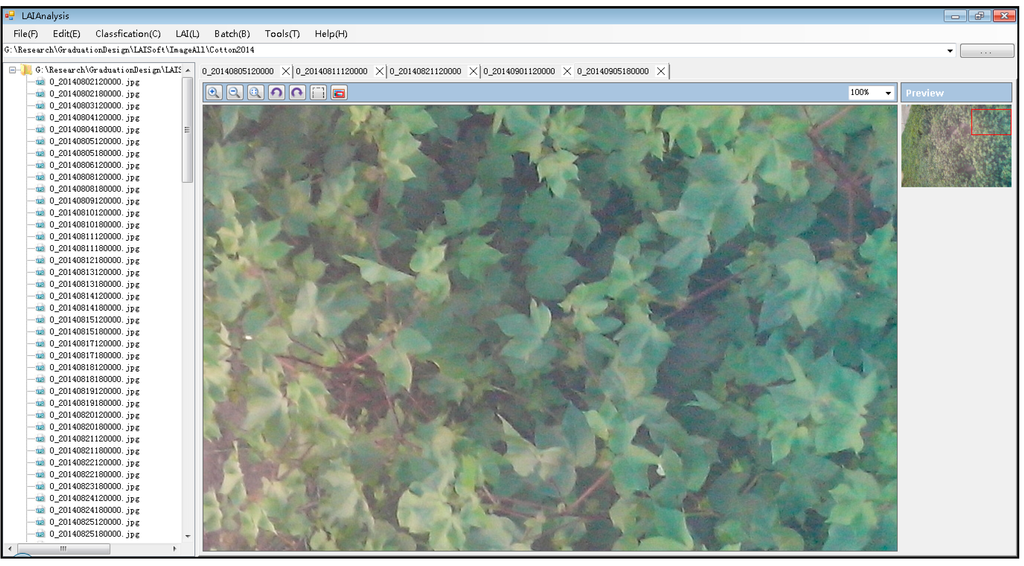Click the red image tool icon
The width and height of the screenshot is (1024, 566).
(339, 92)
